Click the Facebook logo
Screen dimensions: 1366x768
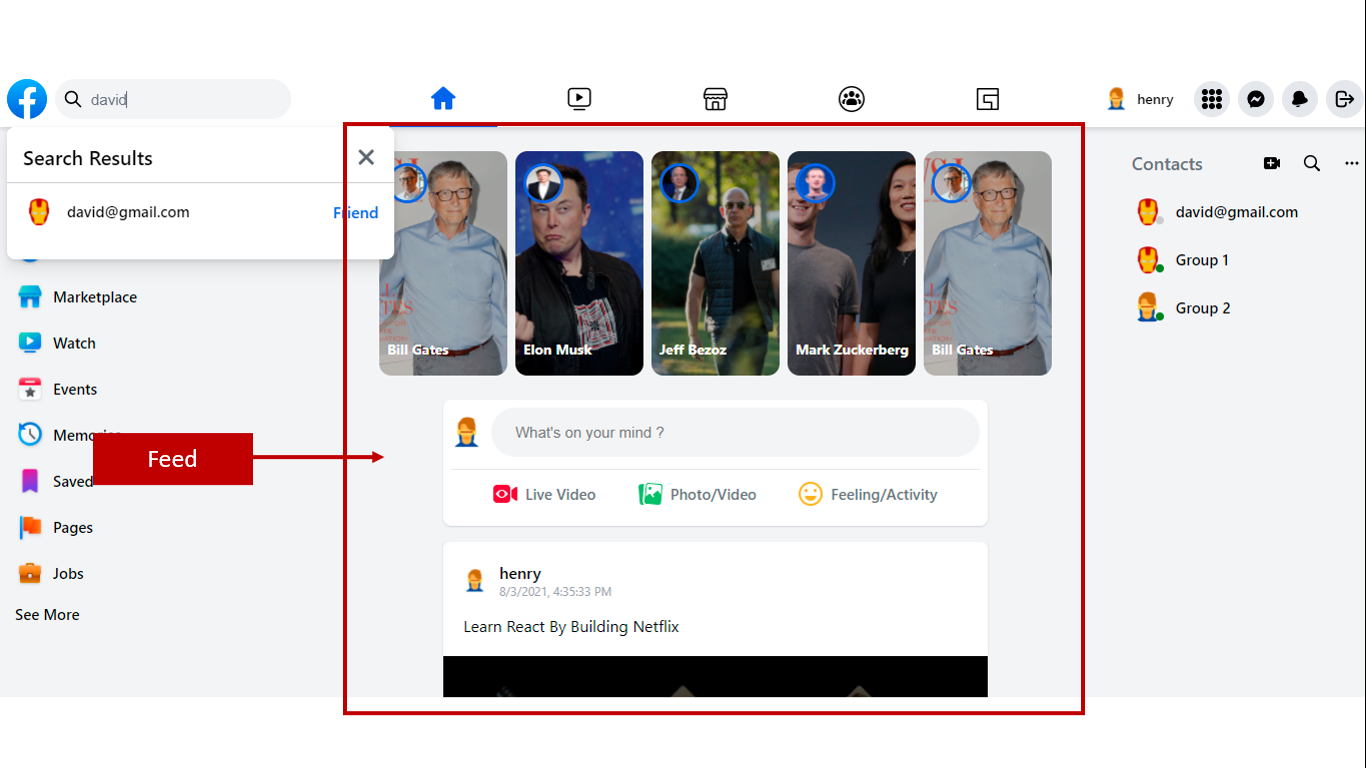[27, 99]
